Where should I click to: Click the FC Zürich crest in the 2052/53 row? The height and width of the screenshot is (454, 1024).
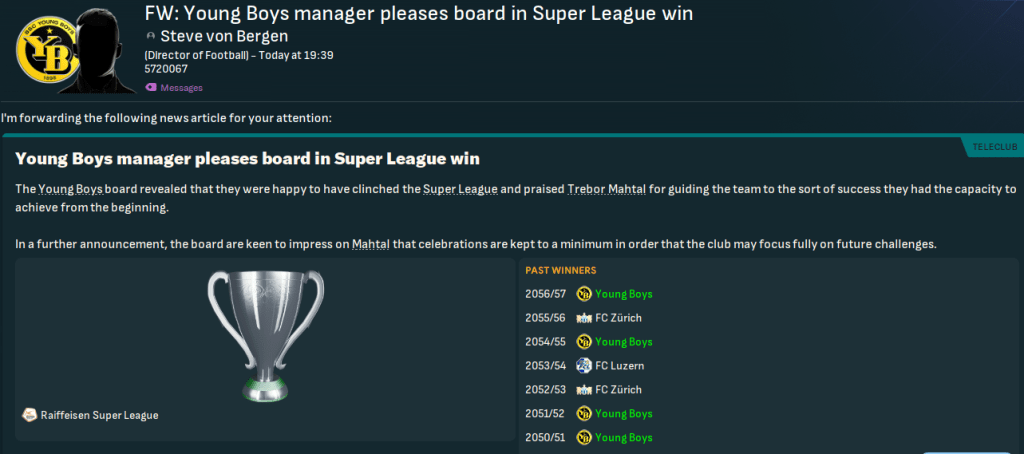click(585, 390)
